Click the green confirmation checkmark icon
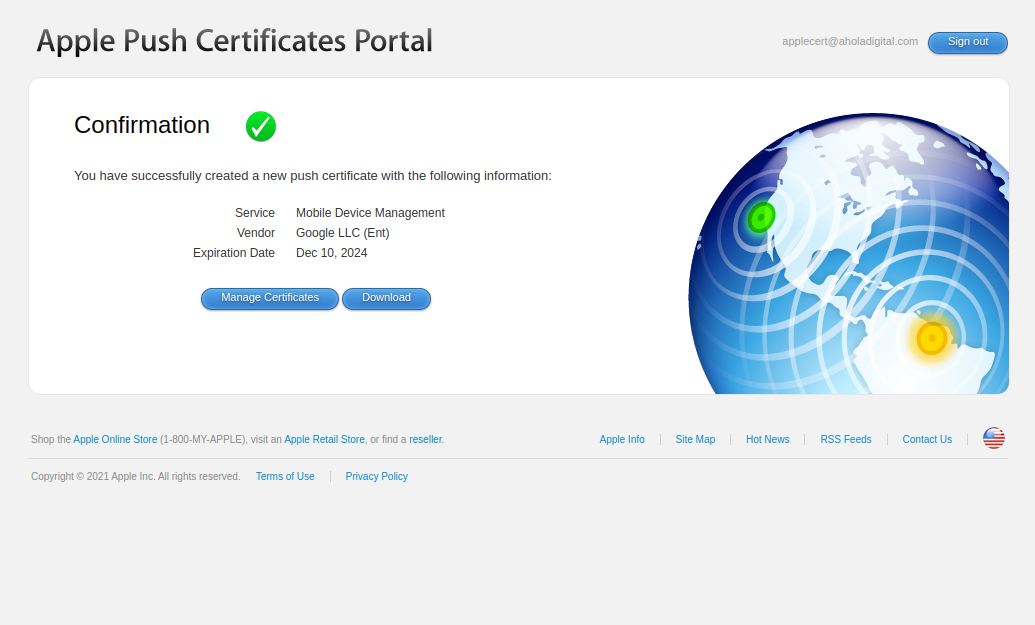This screenshot has width=1035, height=625. [261, 126]
